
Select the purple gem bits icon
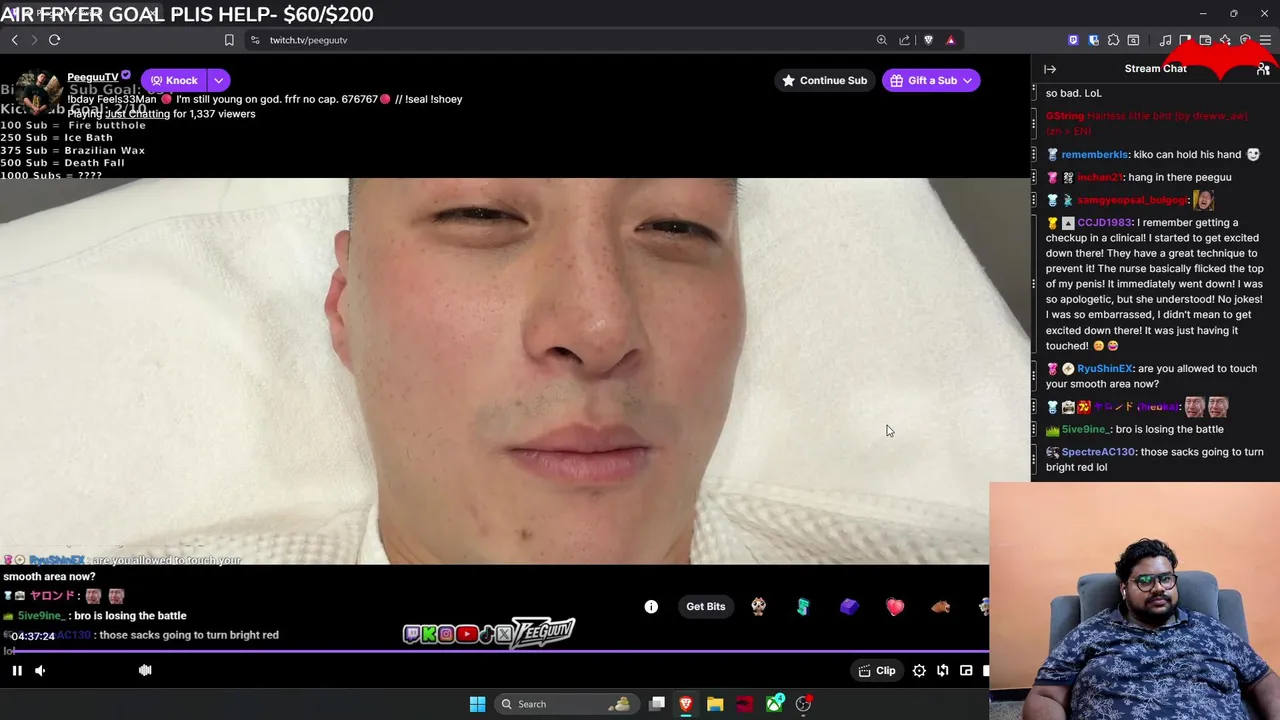(849, 606)
